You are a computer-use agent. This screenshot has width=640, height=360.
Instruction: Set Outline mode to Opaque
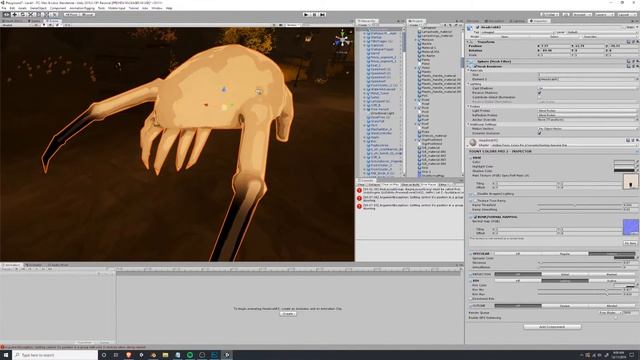pyautogui.click(x=565, y=305)
